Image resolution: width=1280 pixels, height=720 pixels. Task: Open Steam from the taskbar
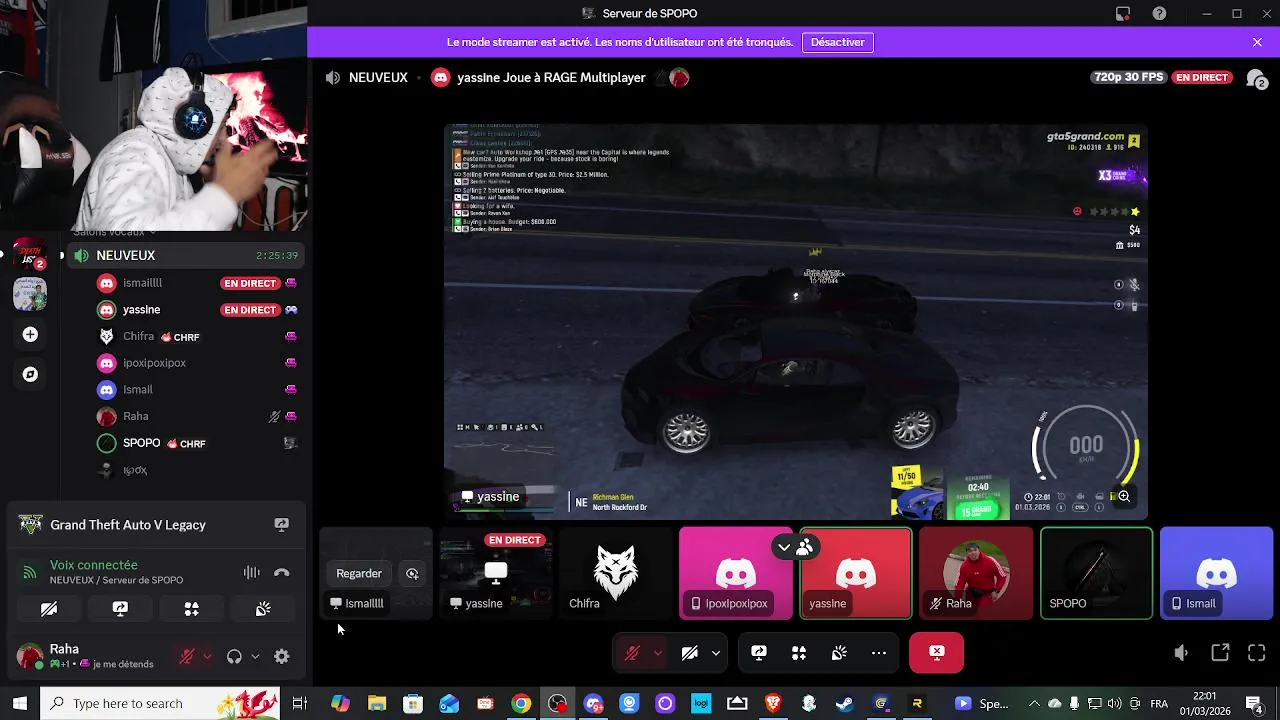[845, 704]
